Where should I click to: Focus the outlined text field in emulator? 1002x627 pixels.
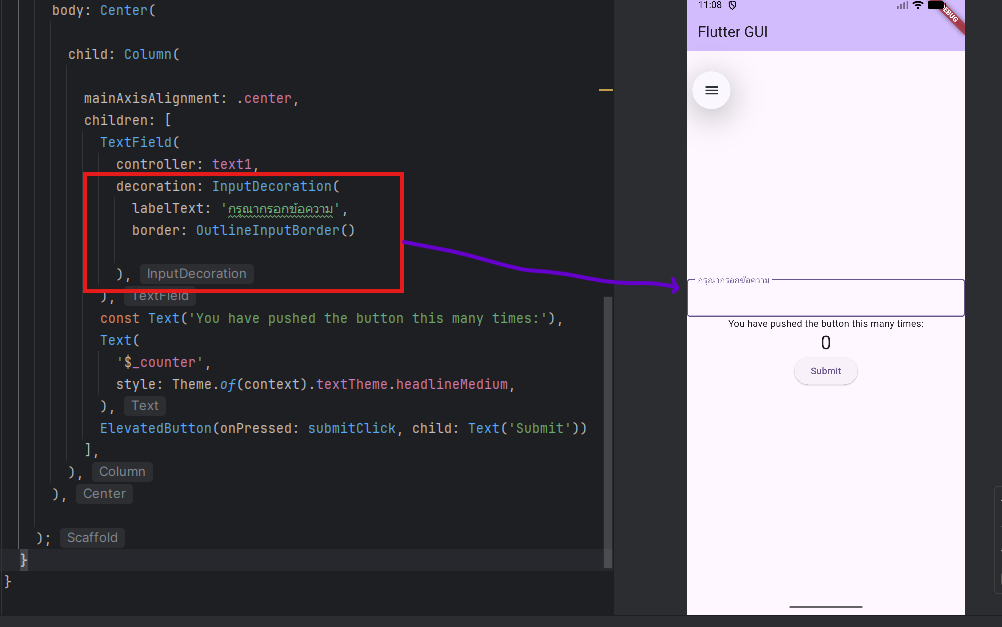point(825,299)
